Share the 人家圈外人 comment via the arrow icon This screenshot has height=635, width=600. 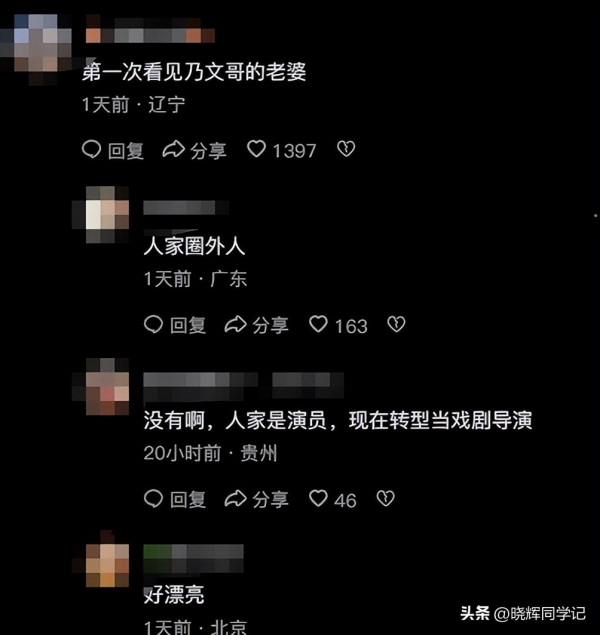pyautogui.click(x=236, y=324)
